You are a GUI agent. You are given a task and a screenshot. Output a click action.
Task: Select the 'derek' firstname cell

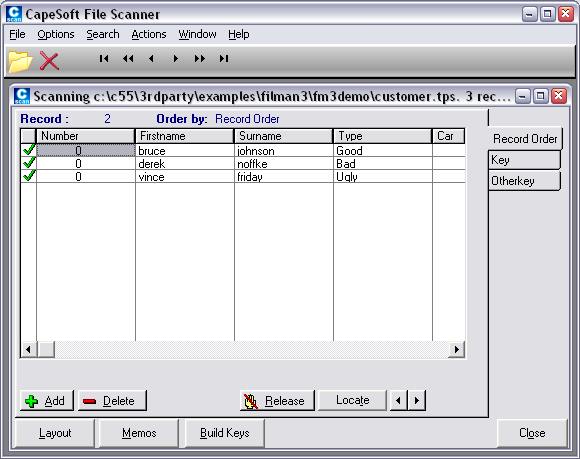[x=185, y=163]
